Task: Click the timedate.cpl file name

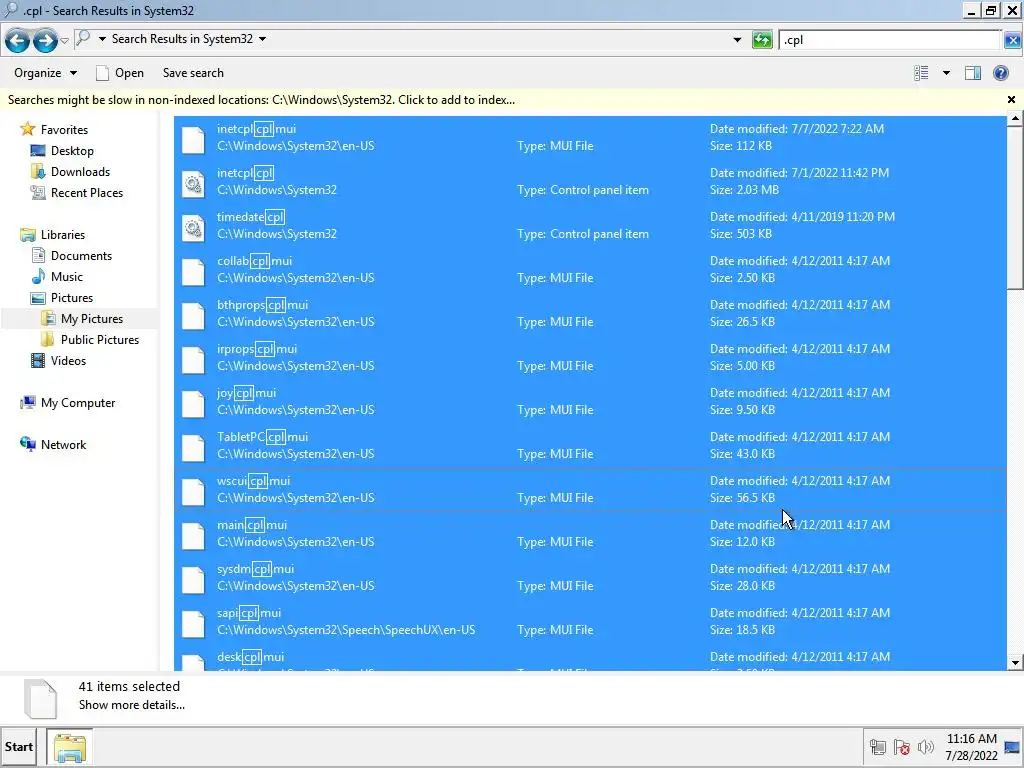Action: [x=251, y=217]
